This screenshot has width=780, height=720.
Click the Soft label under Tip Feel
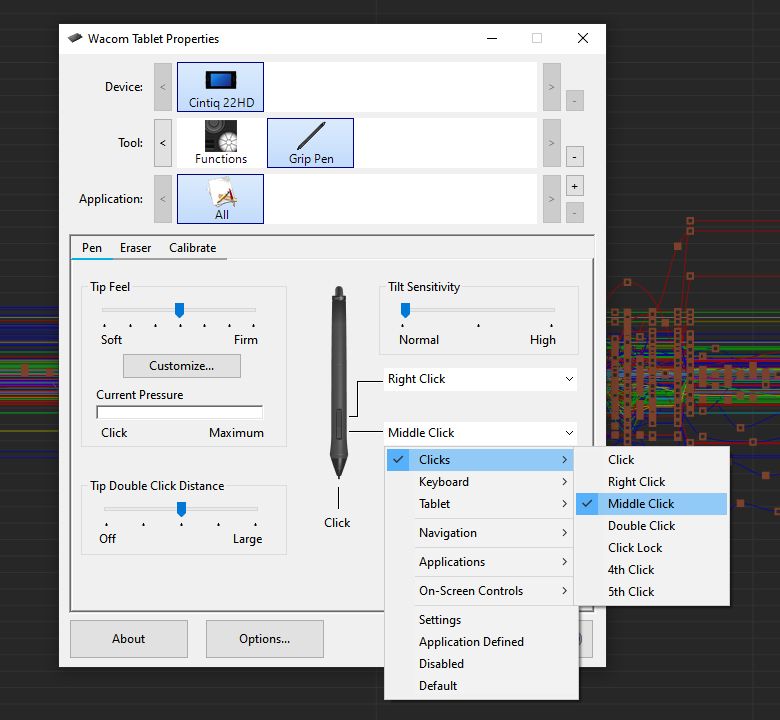[x=111, y=340]
